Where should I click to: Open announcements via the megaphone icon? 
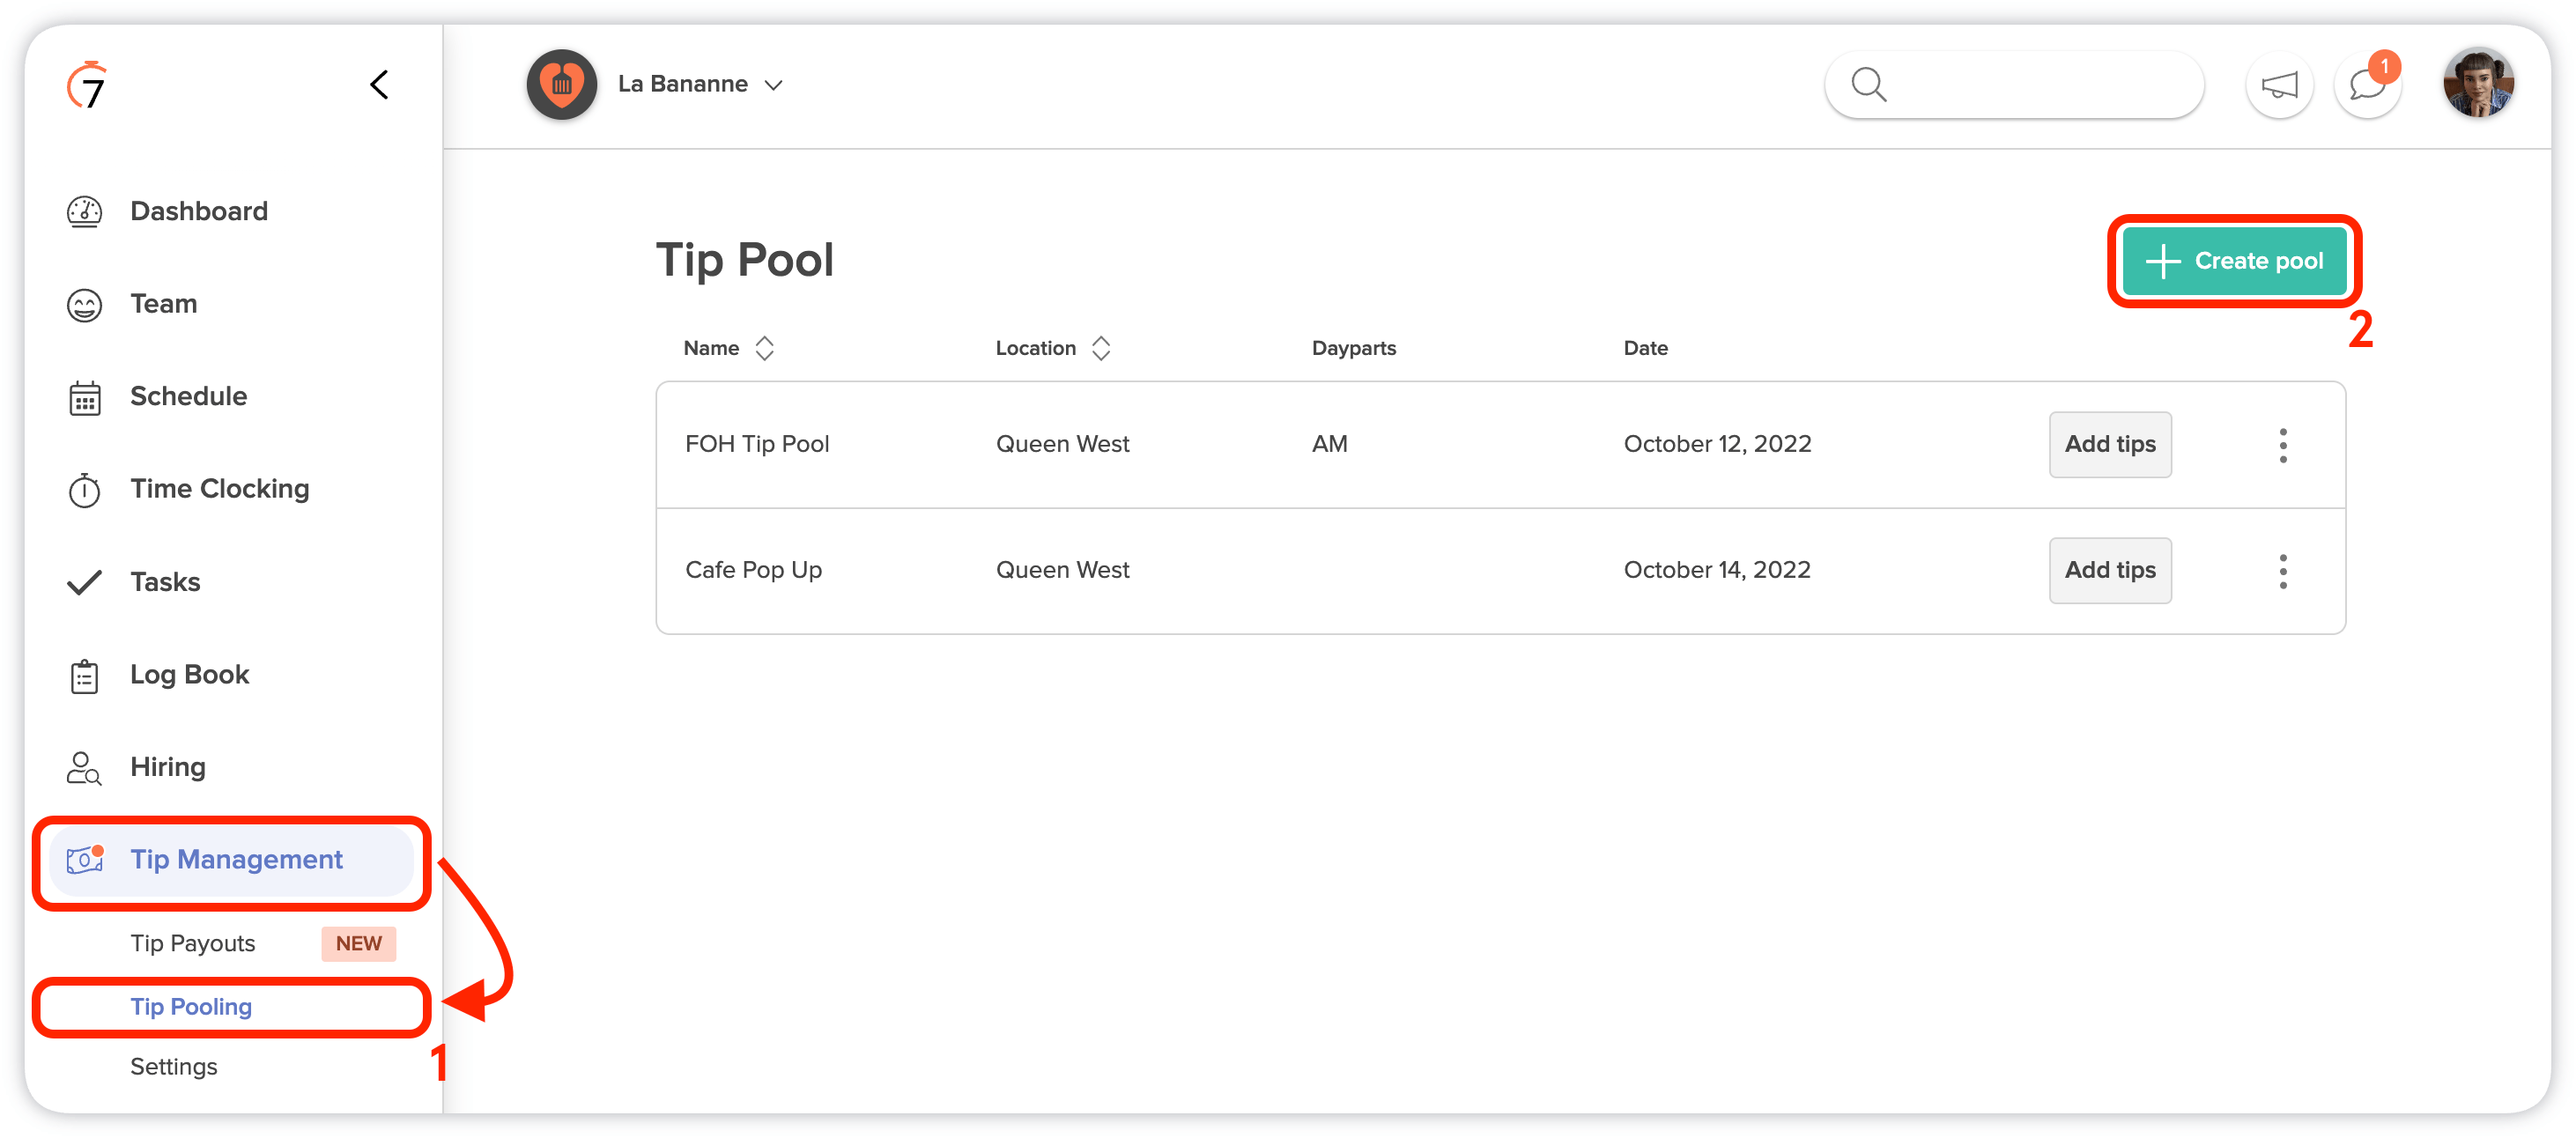[2280, 85]
